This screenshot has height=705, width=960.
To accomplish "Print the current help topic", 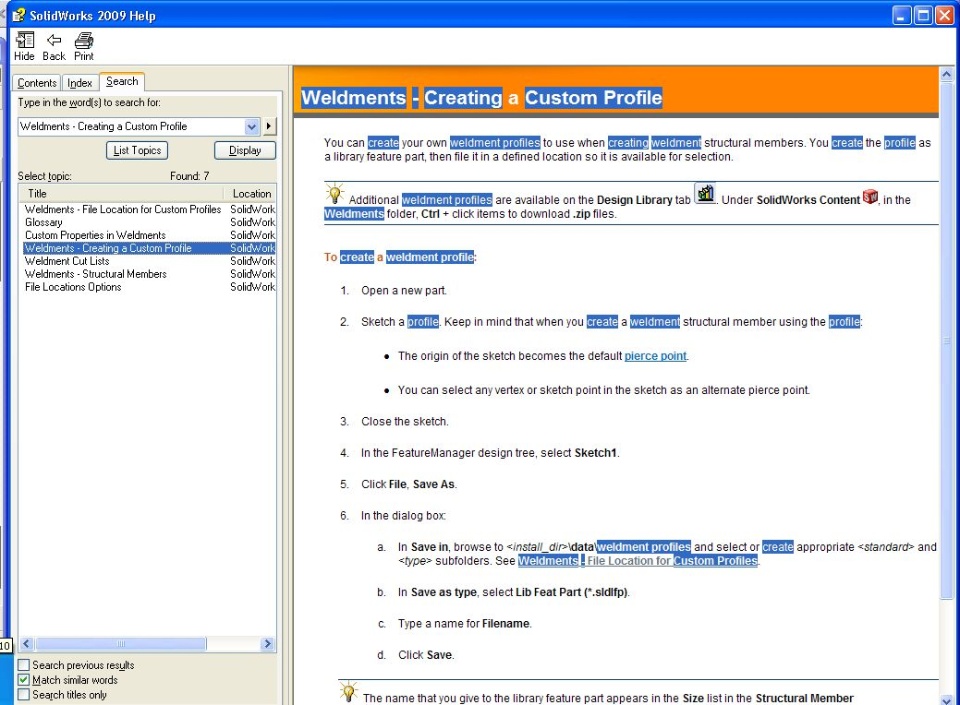I will pos(84,47).
